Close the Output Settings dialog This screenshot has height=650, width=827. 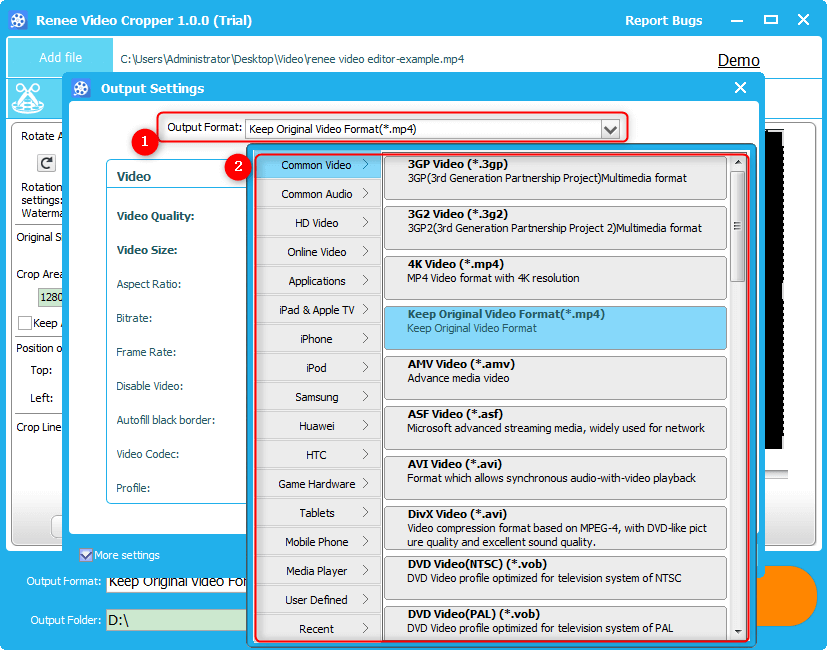tap(740, 88)
